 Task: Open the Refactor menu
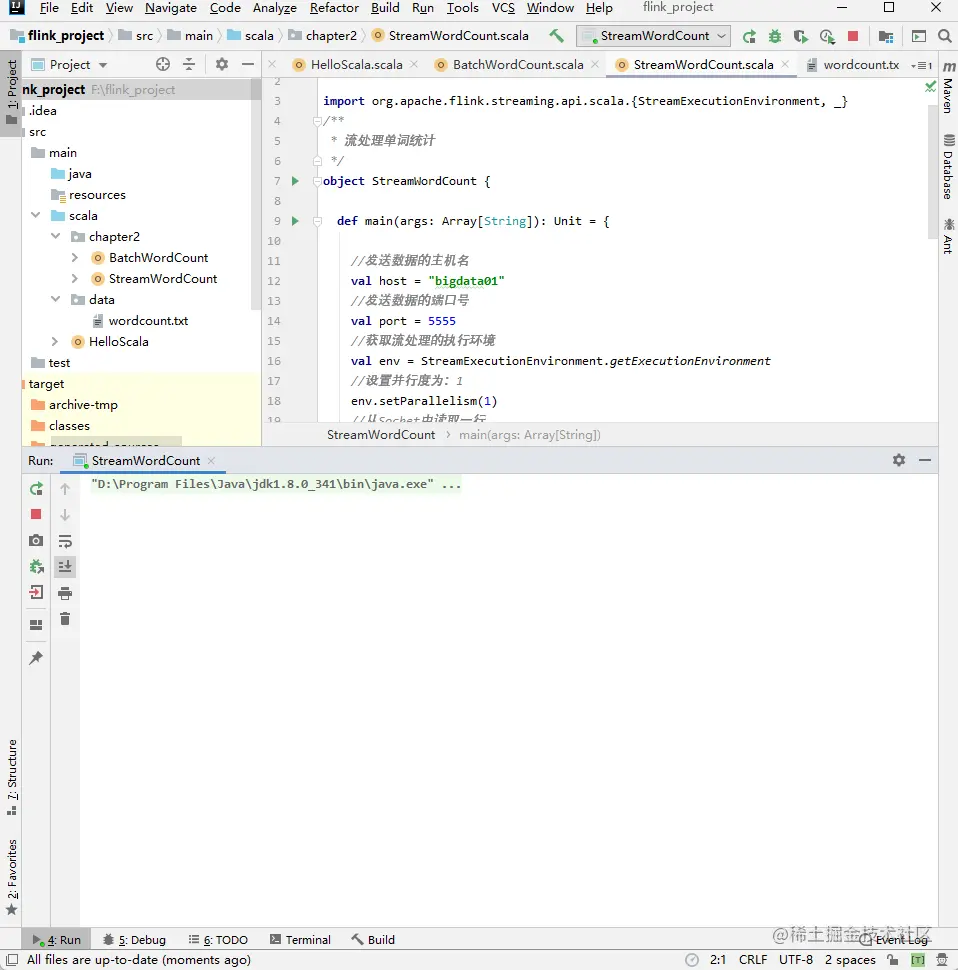334,8
